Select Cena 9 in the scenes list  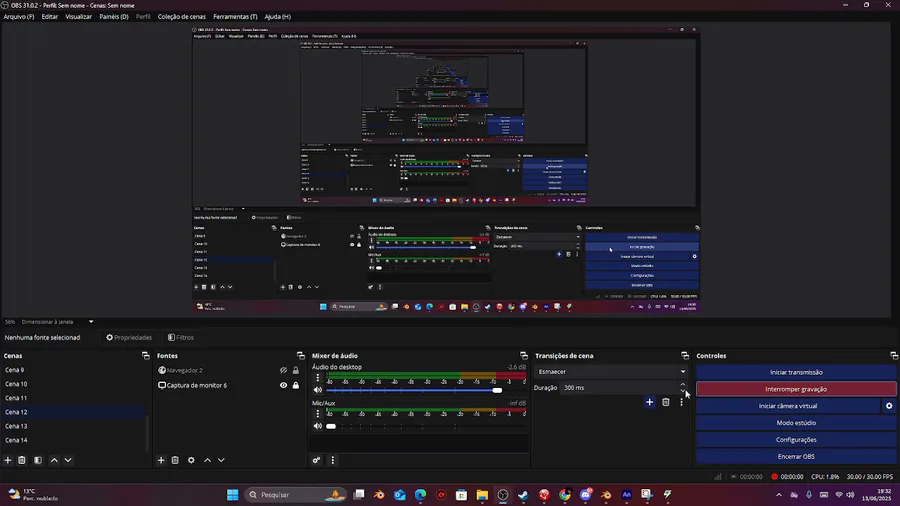[73, 370]
